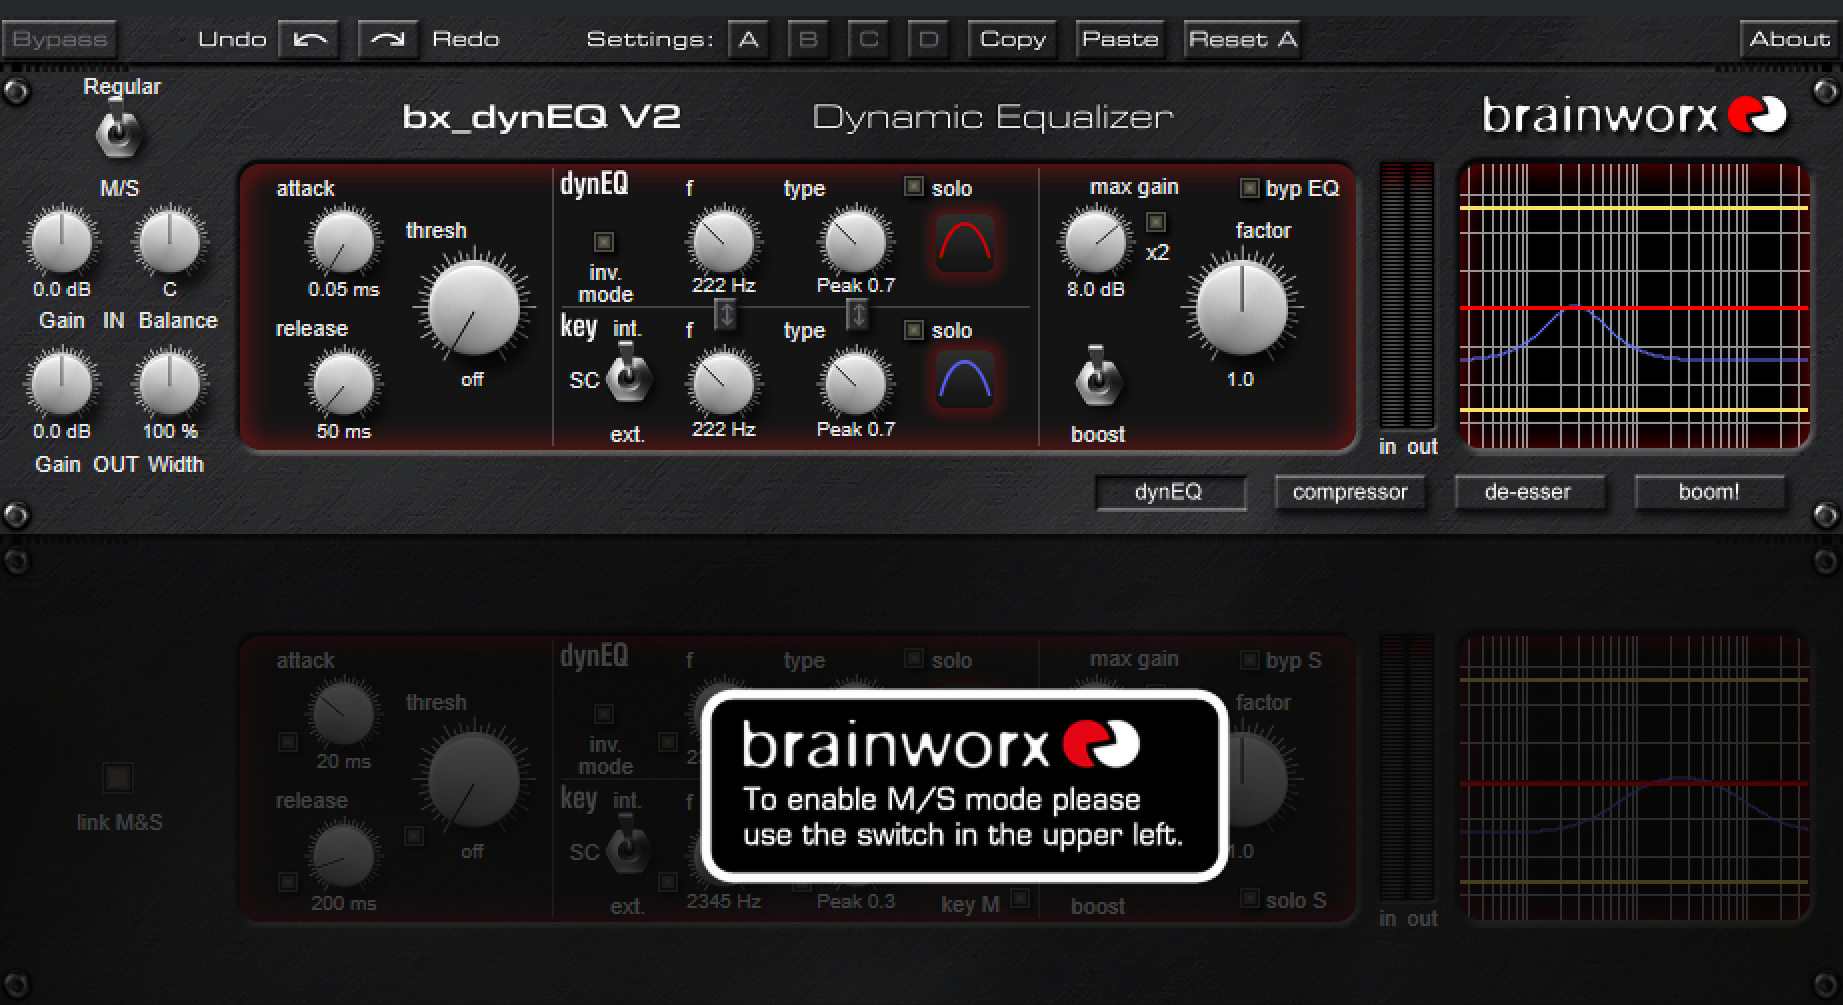Select the red dynEQ peak filter shape icon

[x=965, y=243]
